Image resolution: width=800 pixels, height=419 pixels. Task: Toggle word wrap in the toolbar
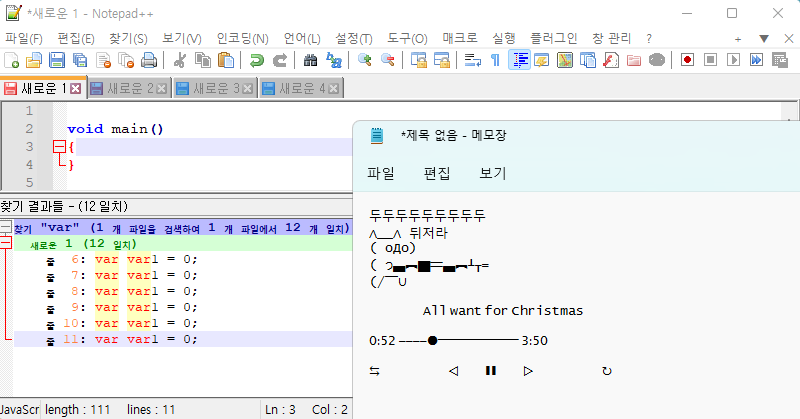472,60
